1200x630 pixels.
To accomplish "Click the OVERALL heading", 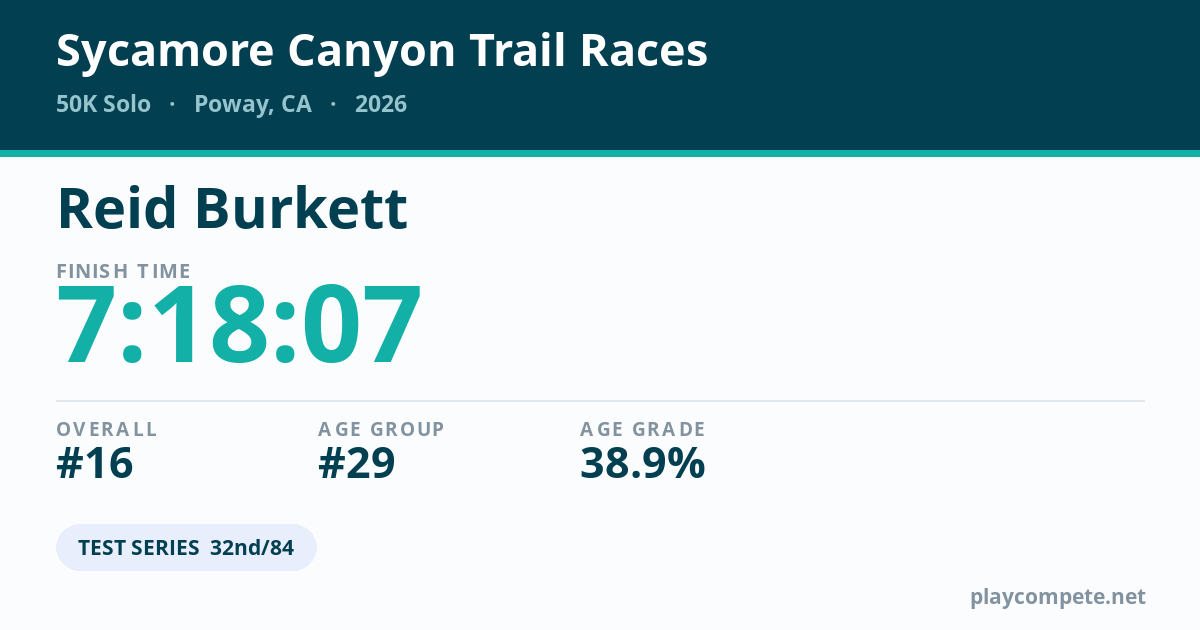I will [x=107, y=429].
